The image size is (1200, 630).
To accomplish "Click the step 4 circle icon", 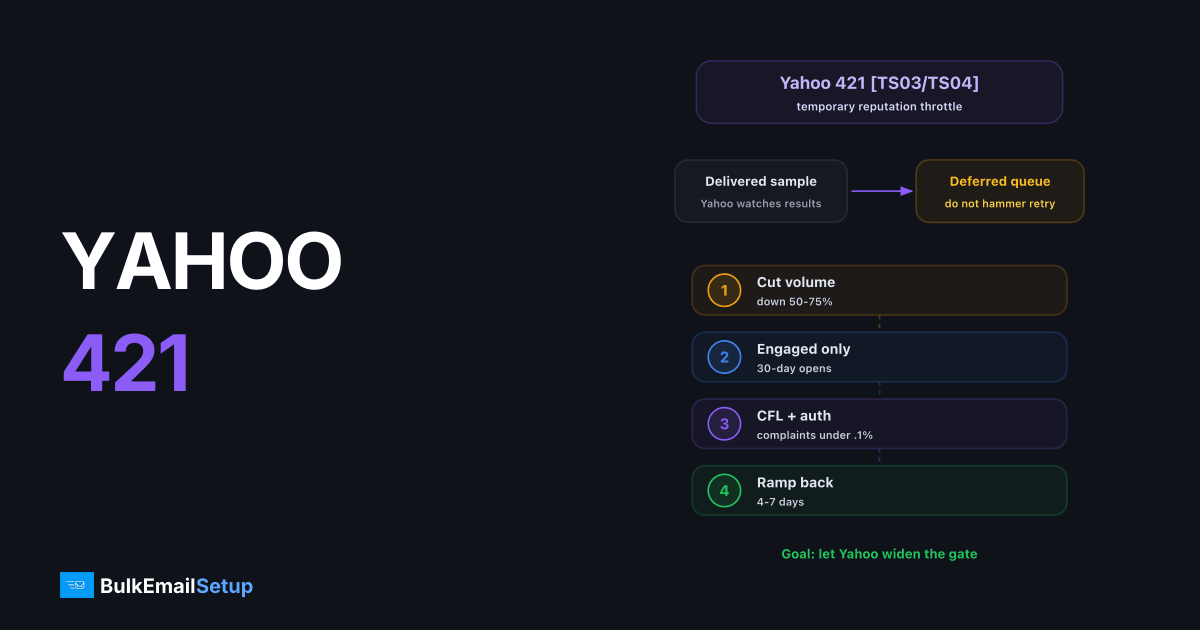I will pos(724,491).
